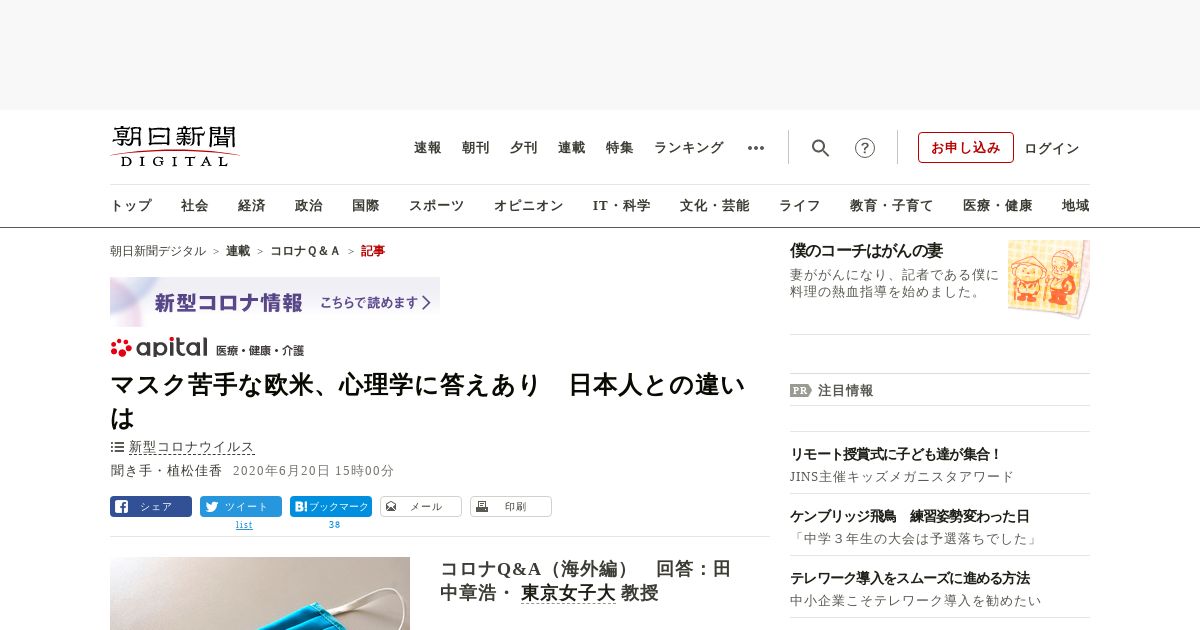Send the article by mail

(421, 507)
